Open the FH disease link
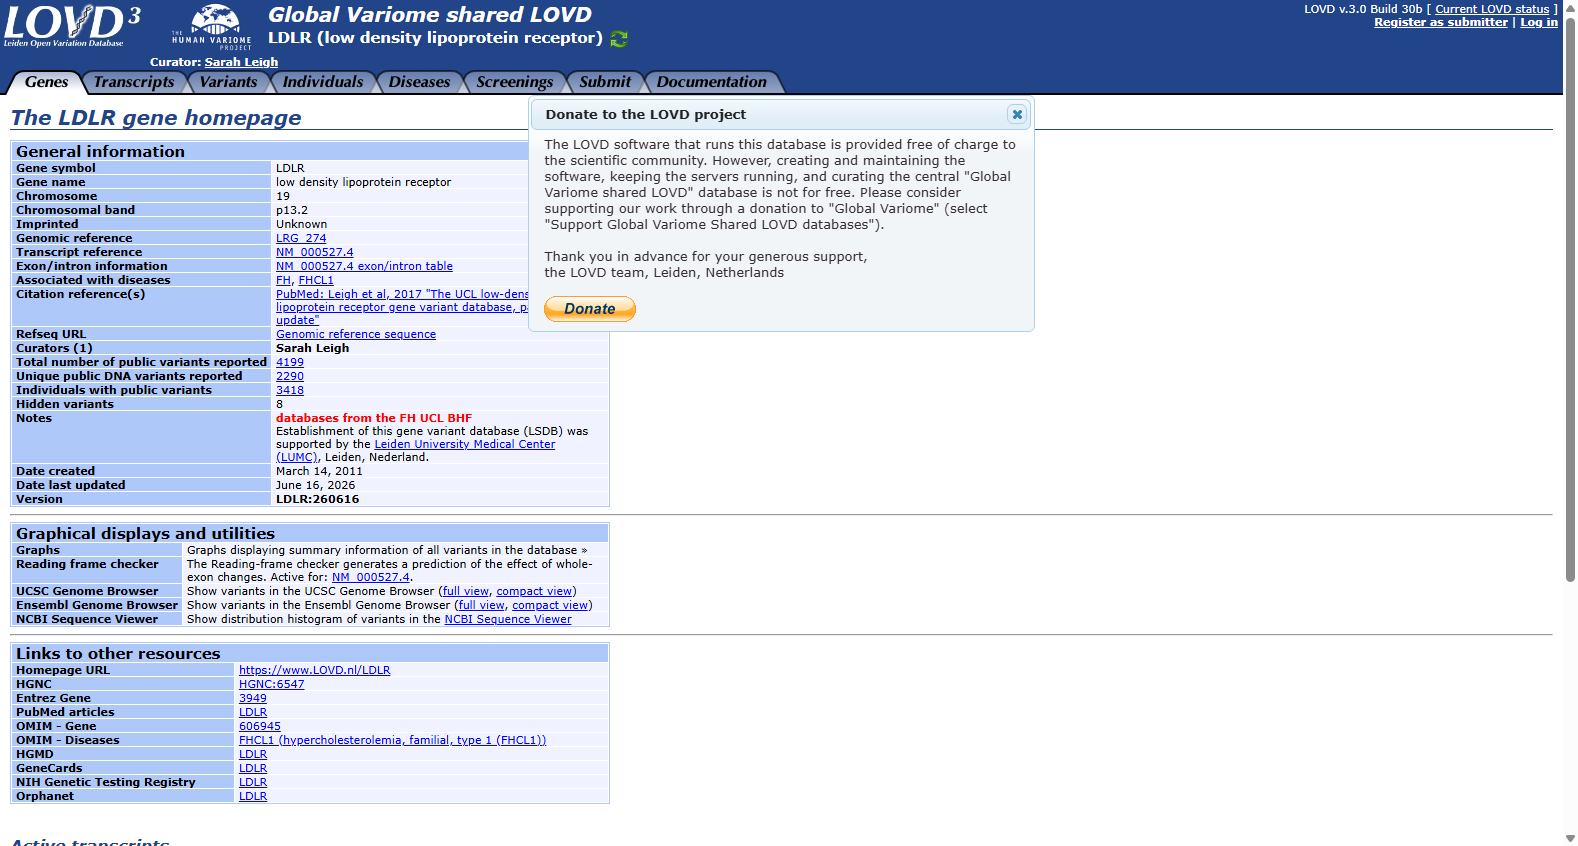The width and height of the screenshot is (1578, 846). pos(283,280)
